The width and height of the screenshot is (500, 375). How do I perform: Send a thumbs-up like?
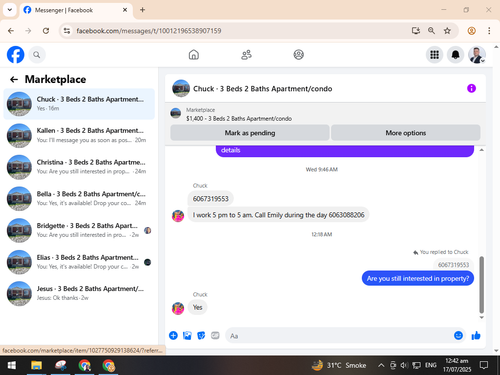(x=476, y=335)
